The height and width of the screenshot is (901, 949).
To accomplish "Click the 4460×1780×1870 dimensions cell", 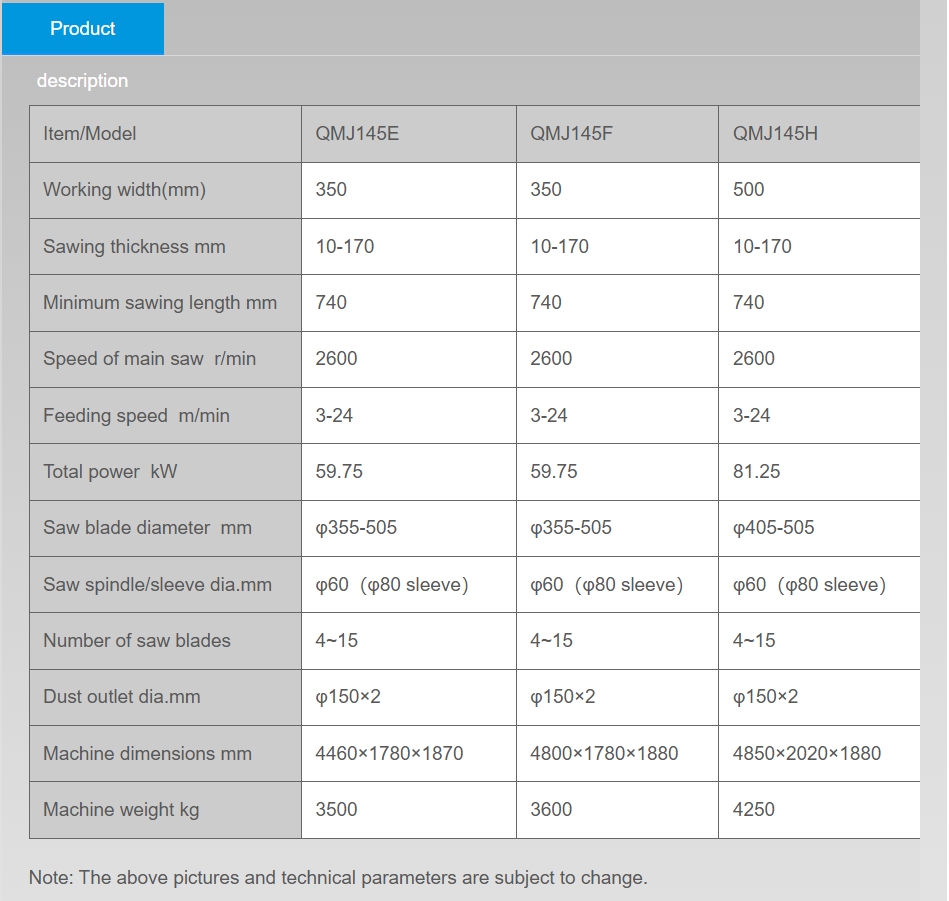I will tap(389, 754).
